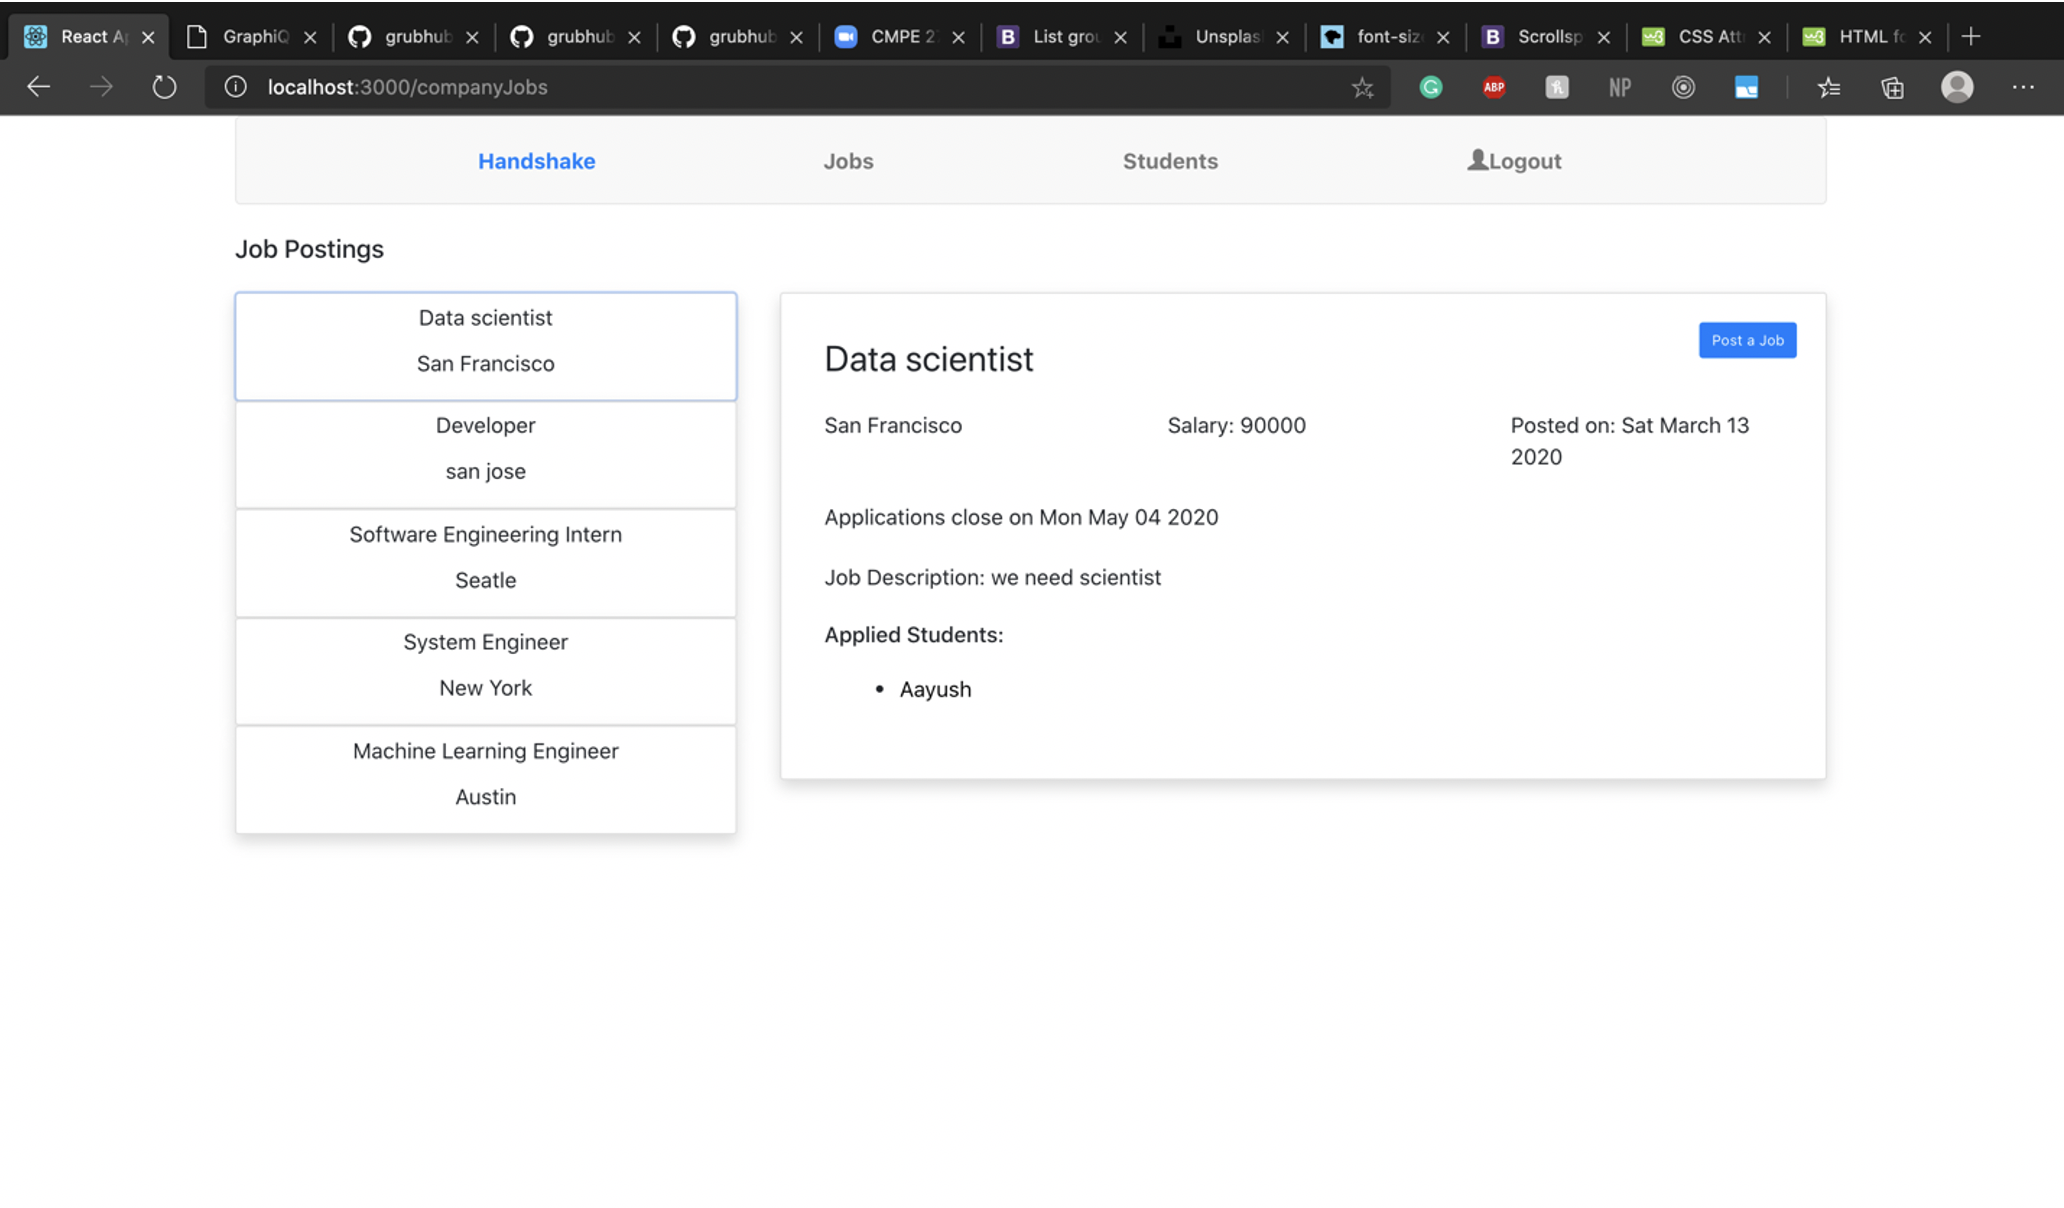
Task: Open the Students nav link
Action: (1170, 161)
